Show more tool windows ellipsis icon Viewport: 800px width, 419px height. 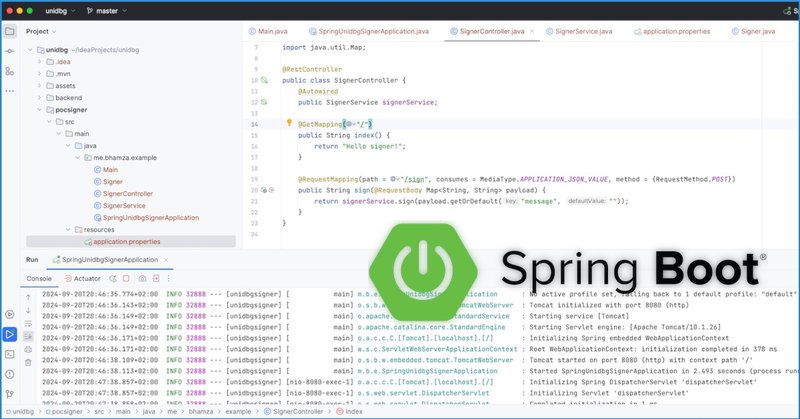10,91
